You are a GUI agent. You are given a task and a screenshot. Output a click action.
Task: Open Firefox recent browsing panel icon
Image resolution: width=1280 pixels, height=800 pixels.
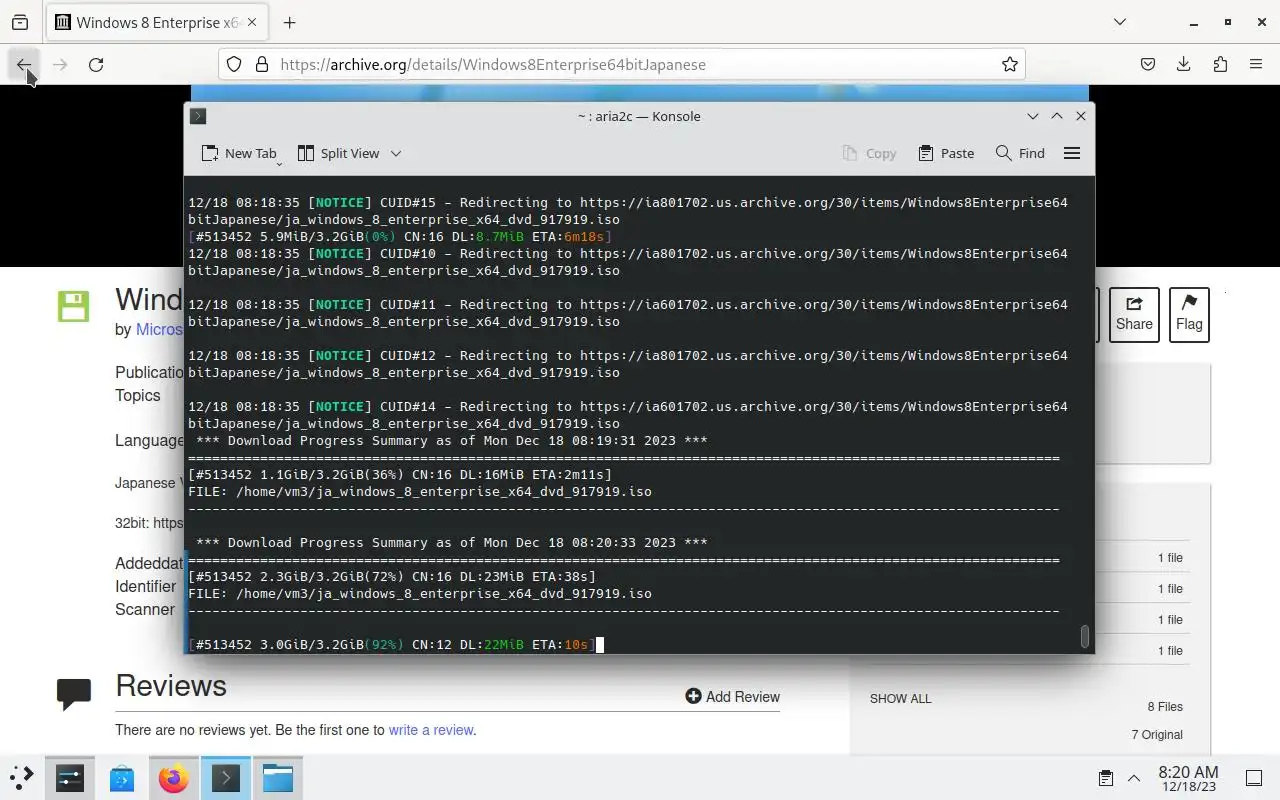tap(20, 22)
